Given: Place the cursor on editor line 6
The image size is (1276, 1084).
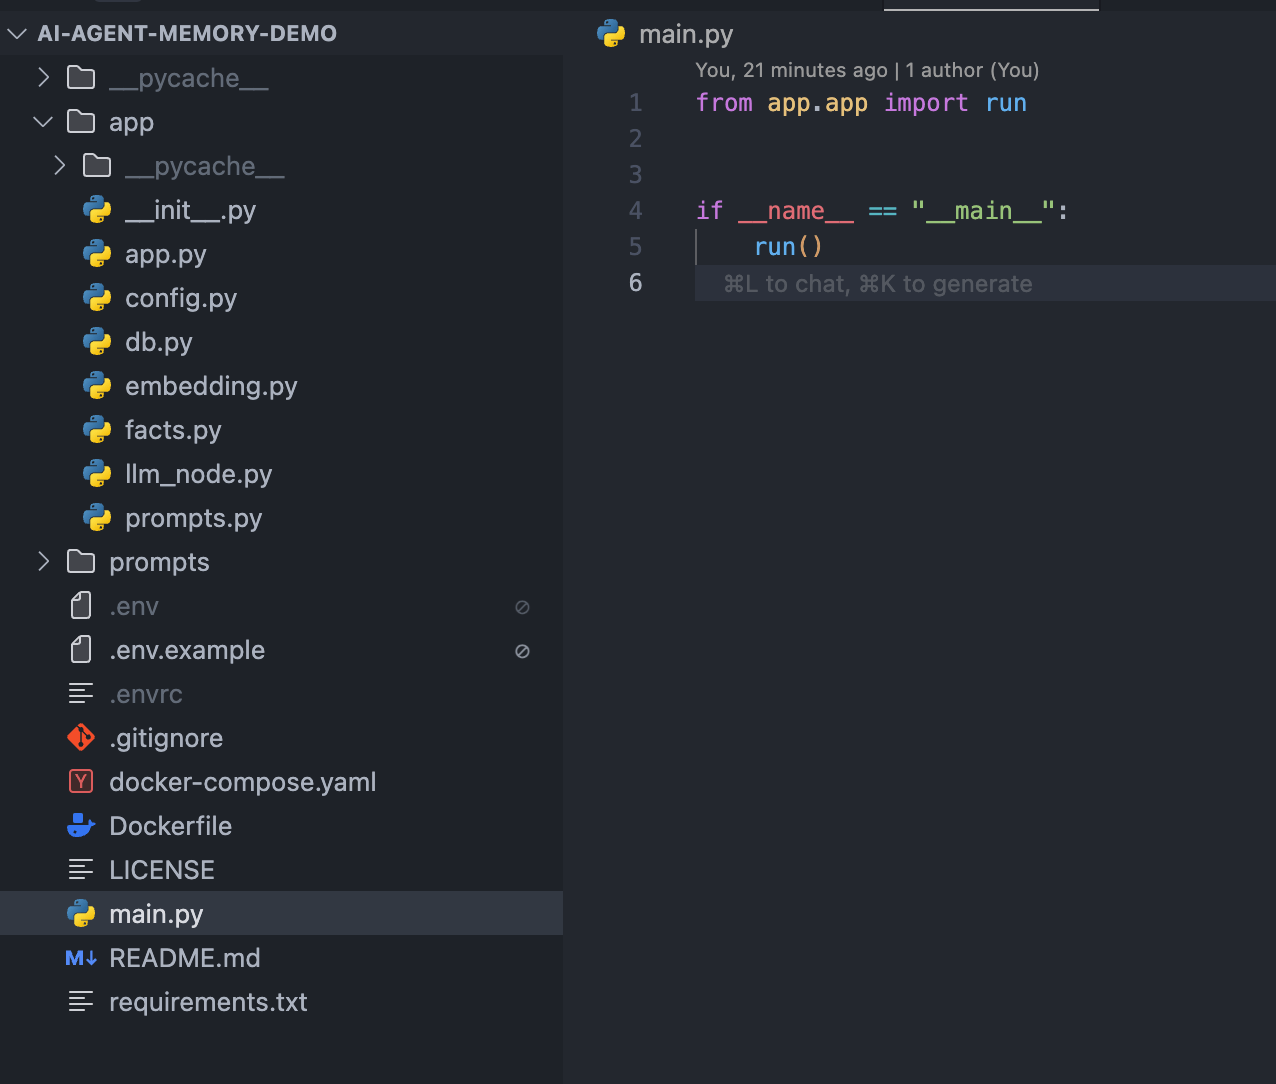Looking at the screenshot, I should (985, 283).
